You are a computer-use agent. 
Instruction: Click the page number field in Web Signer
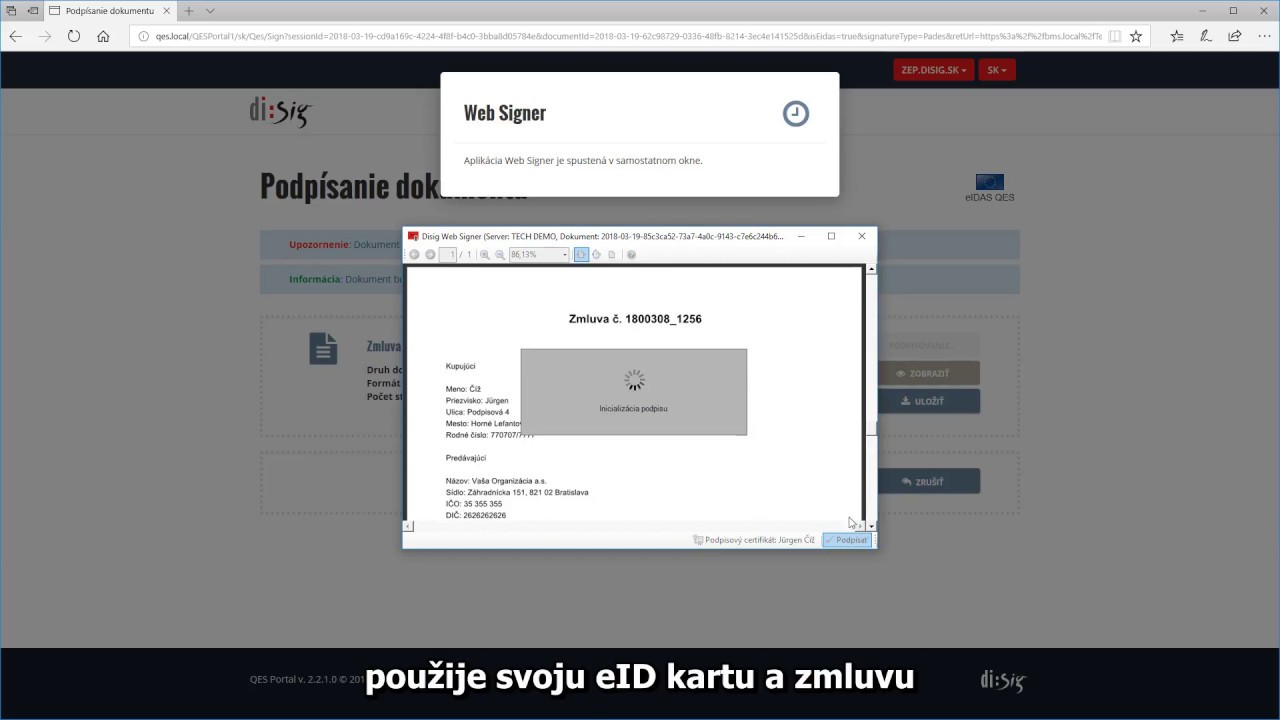click(448, 255)
